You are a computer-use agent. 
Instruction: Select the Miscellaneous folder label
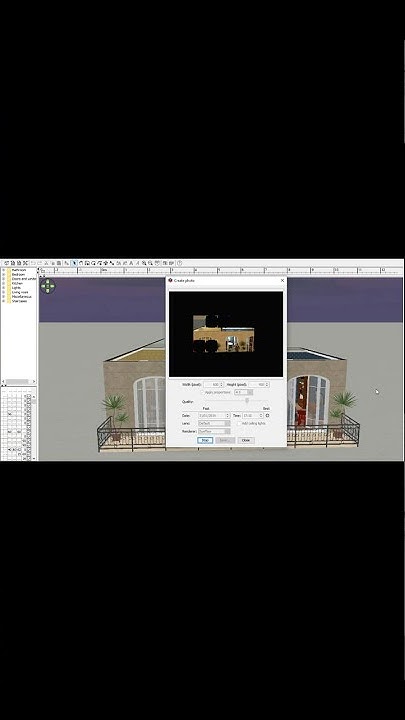(x=22, y=297)
